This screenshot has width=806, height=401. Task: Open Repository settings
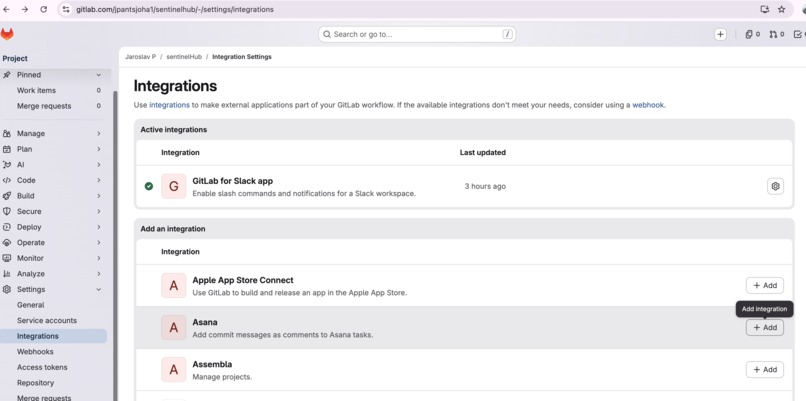pyautogui.click(x=53, y=383)
